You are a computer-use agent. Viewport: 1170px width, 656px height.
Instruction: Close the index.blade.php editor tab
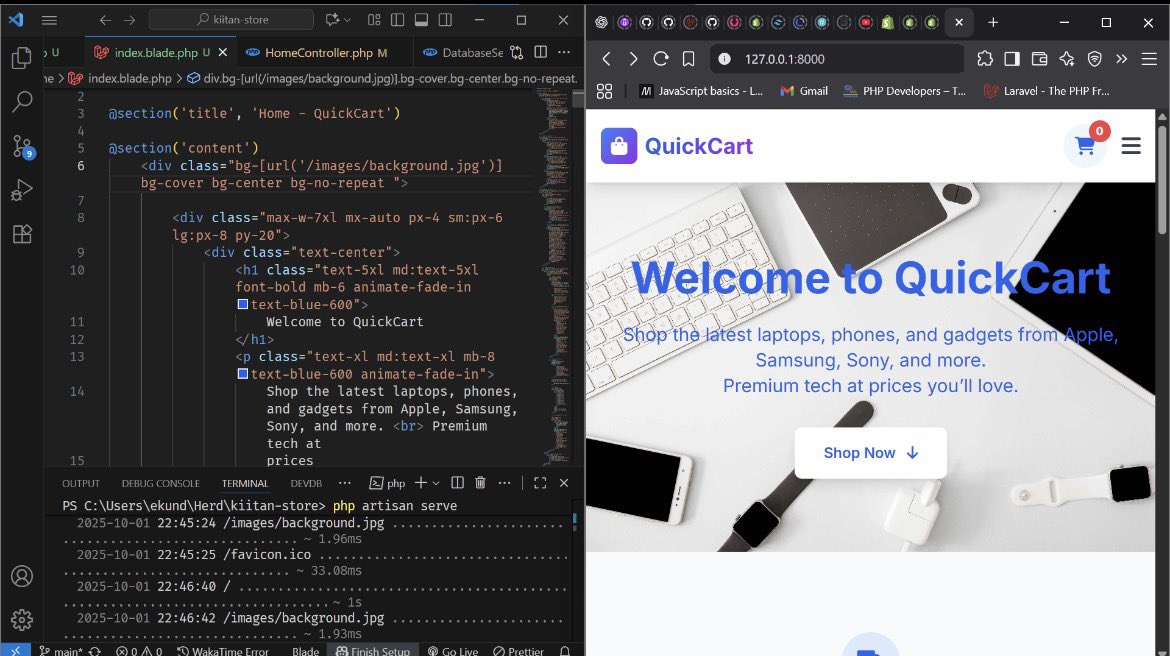(222, 52)
